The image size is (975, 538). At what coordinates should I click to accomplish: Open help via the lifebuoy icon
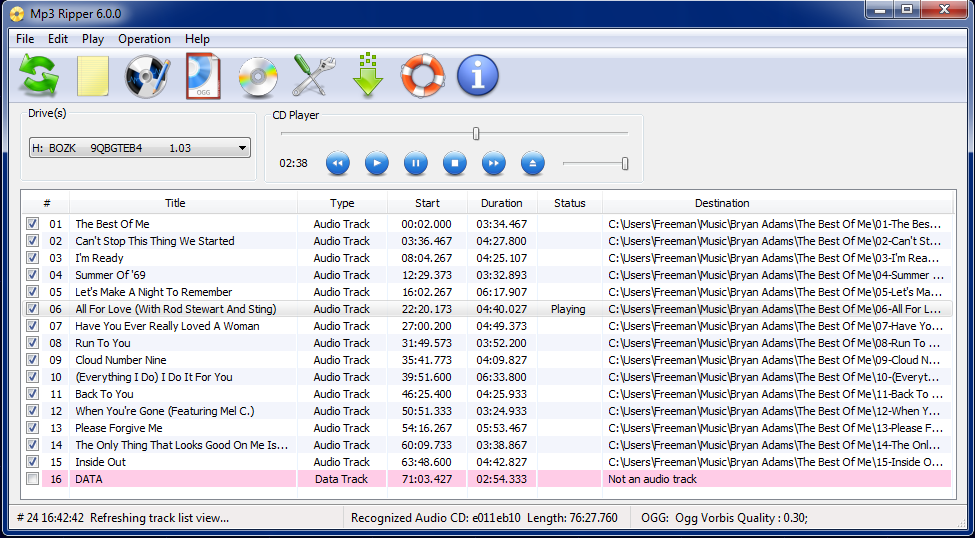pyautogui.click(x=423, y=76)
